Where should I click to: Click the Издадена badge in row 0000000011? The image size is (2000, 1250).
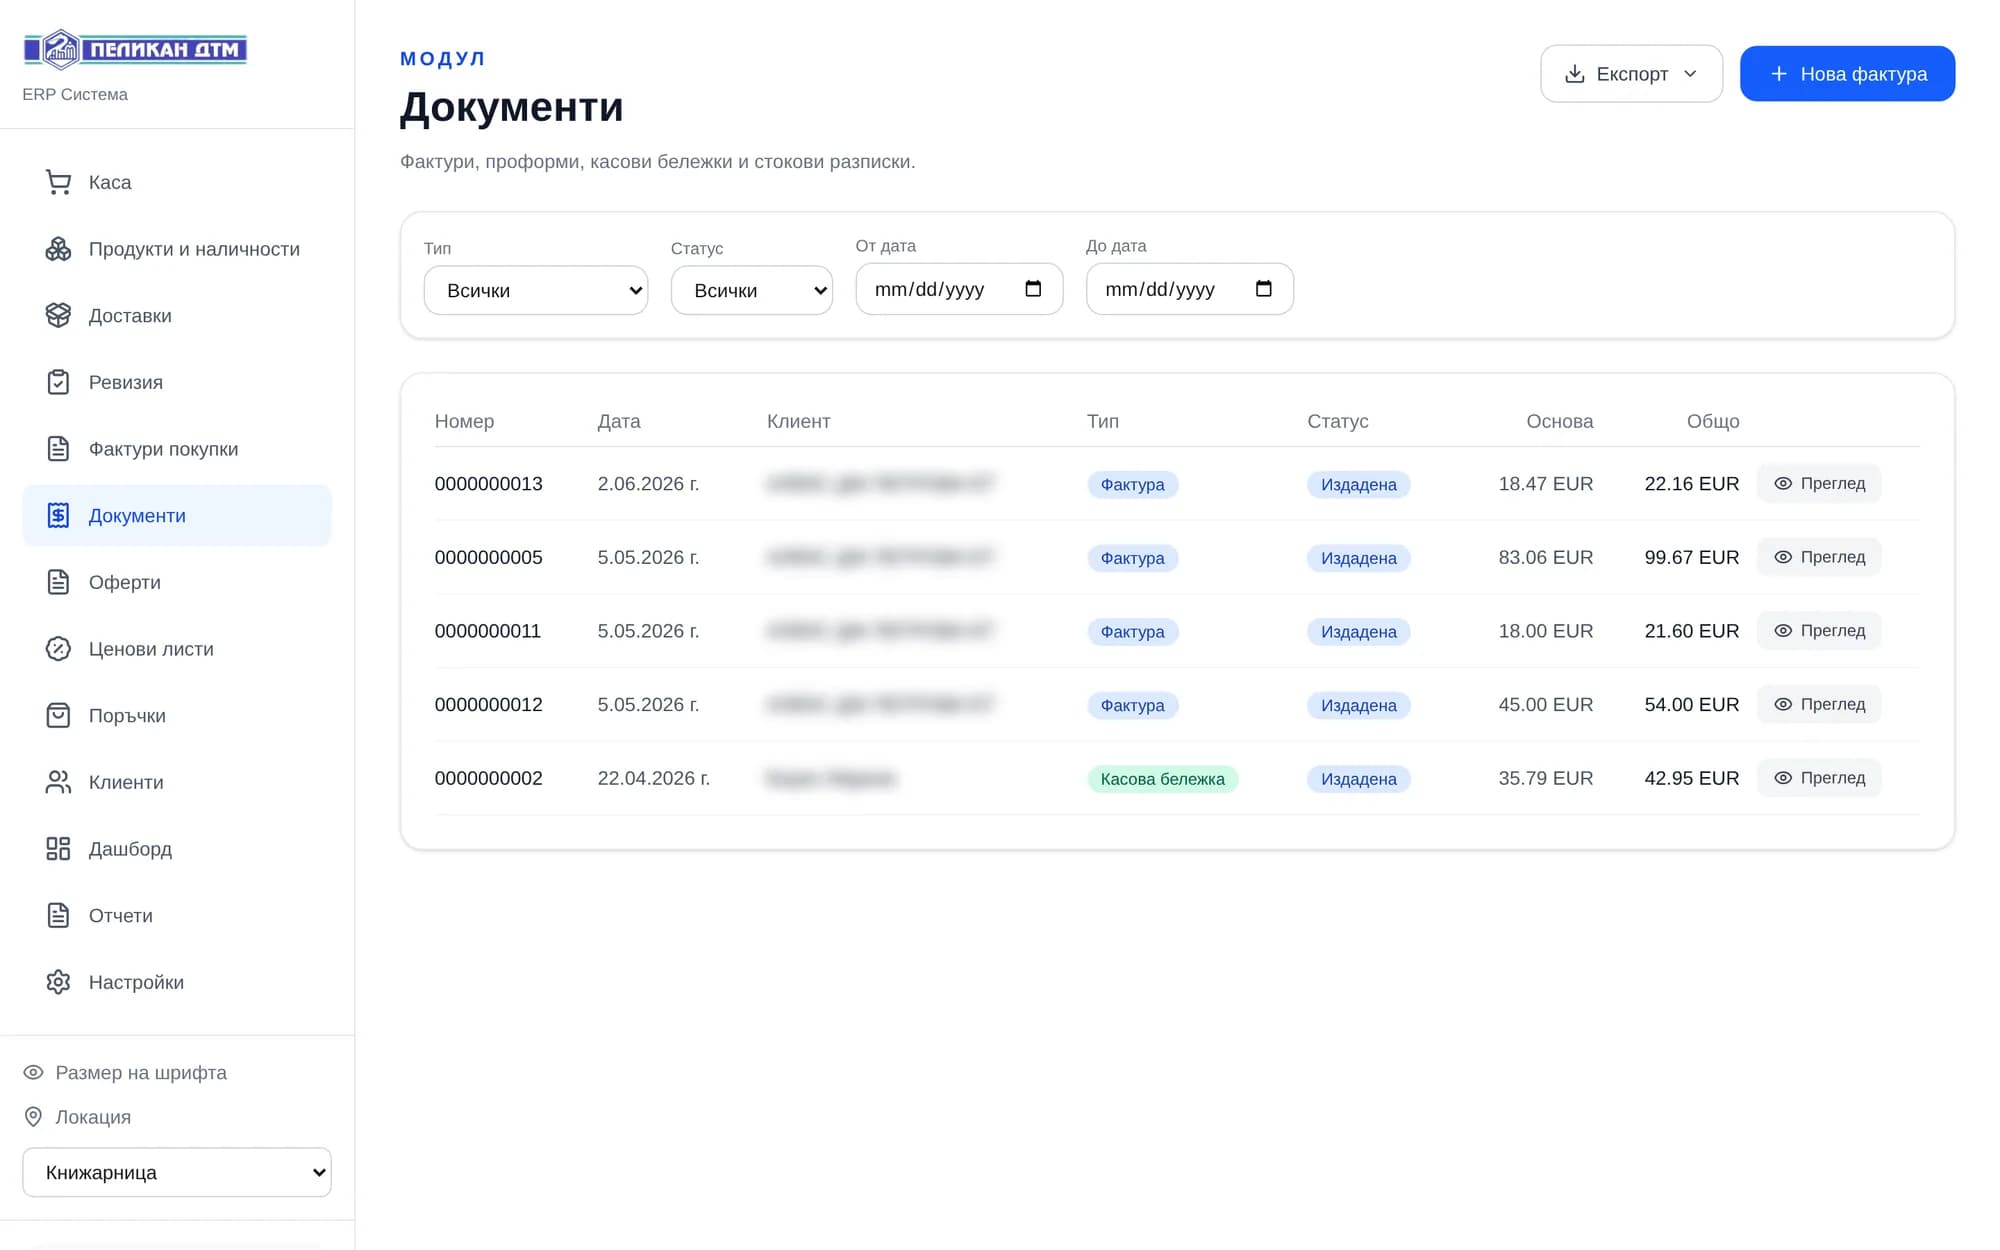(1358, 632)
